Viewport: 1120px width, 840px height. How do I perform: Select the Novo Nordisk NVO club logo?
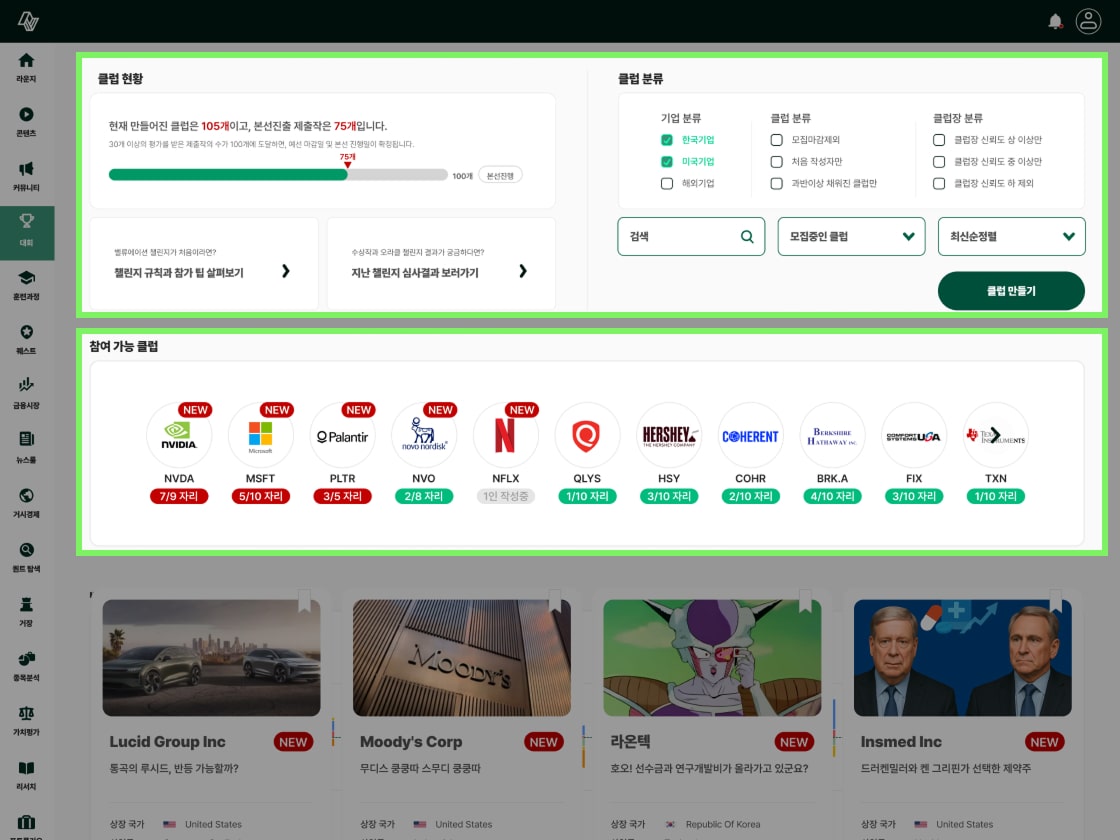[424, 435]
